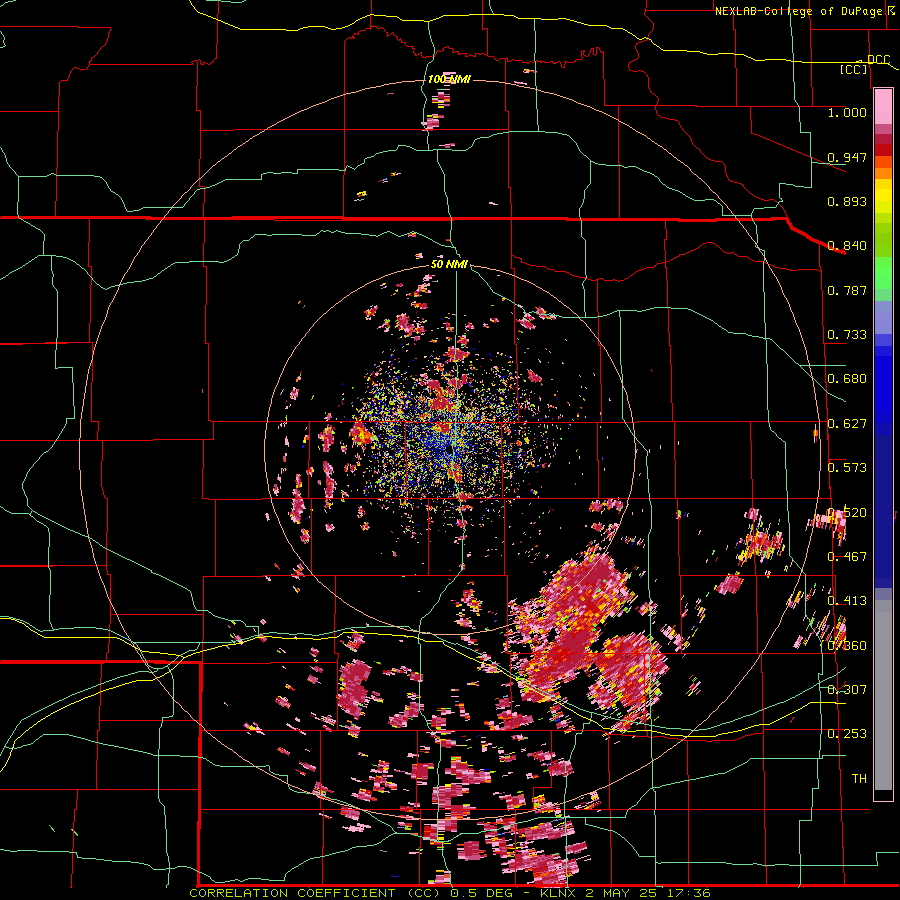This screenshot has width=900, height=900.
Task: Select the 0.413 color scale label
Action: point(847,601)
